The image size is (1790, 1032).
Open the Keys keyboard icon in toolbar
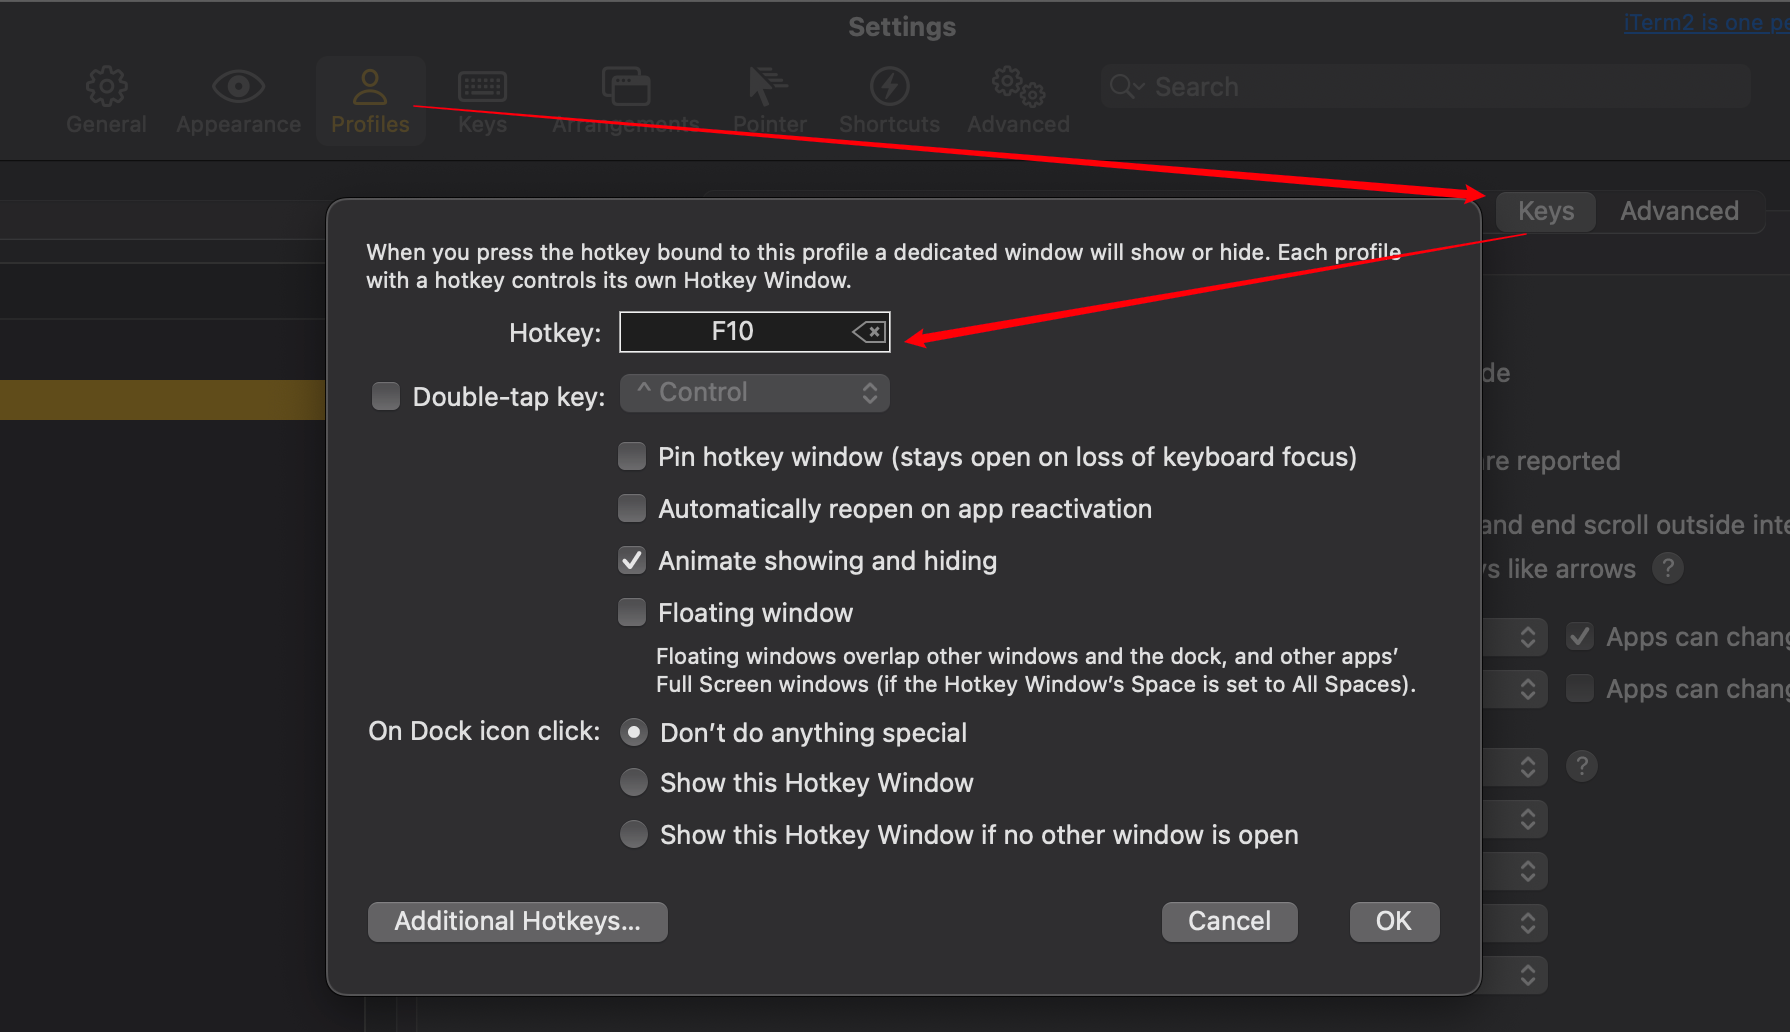click(482, 88)
